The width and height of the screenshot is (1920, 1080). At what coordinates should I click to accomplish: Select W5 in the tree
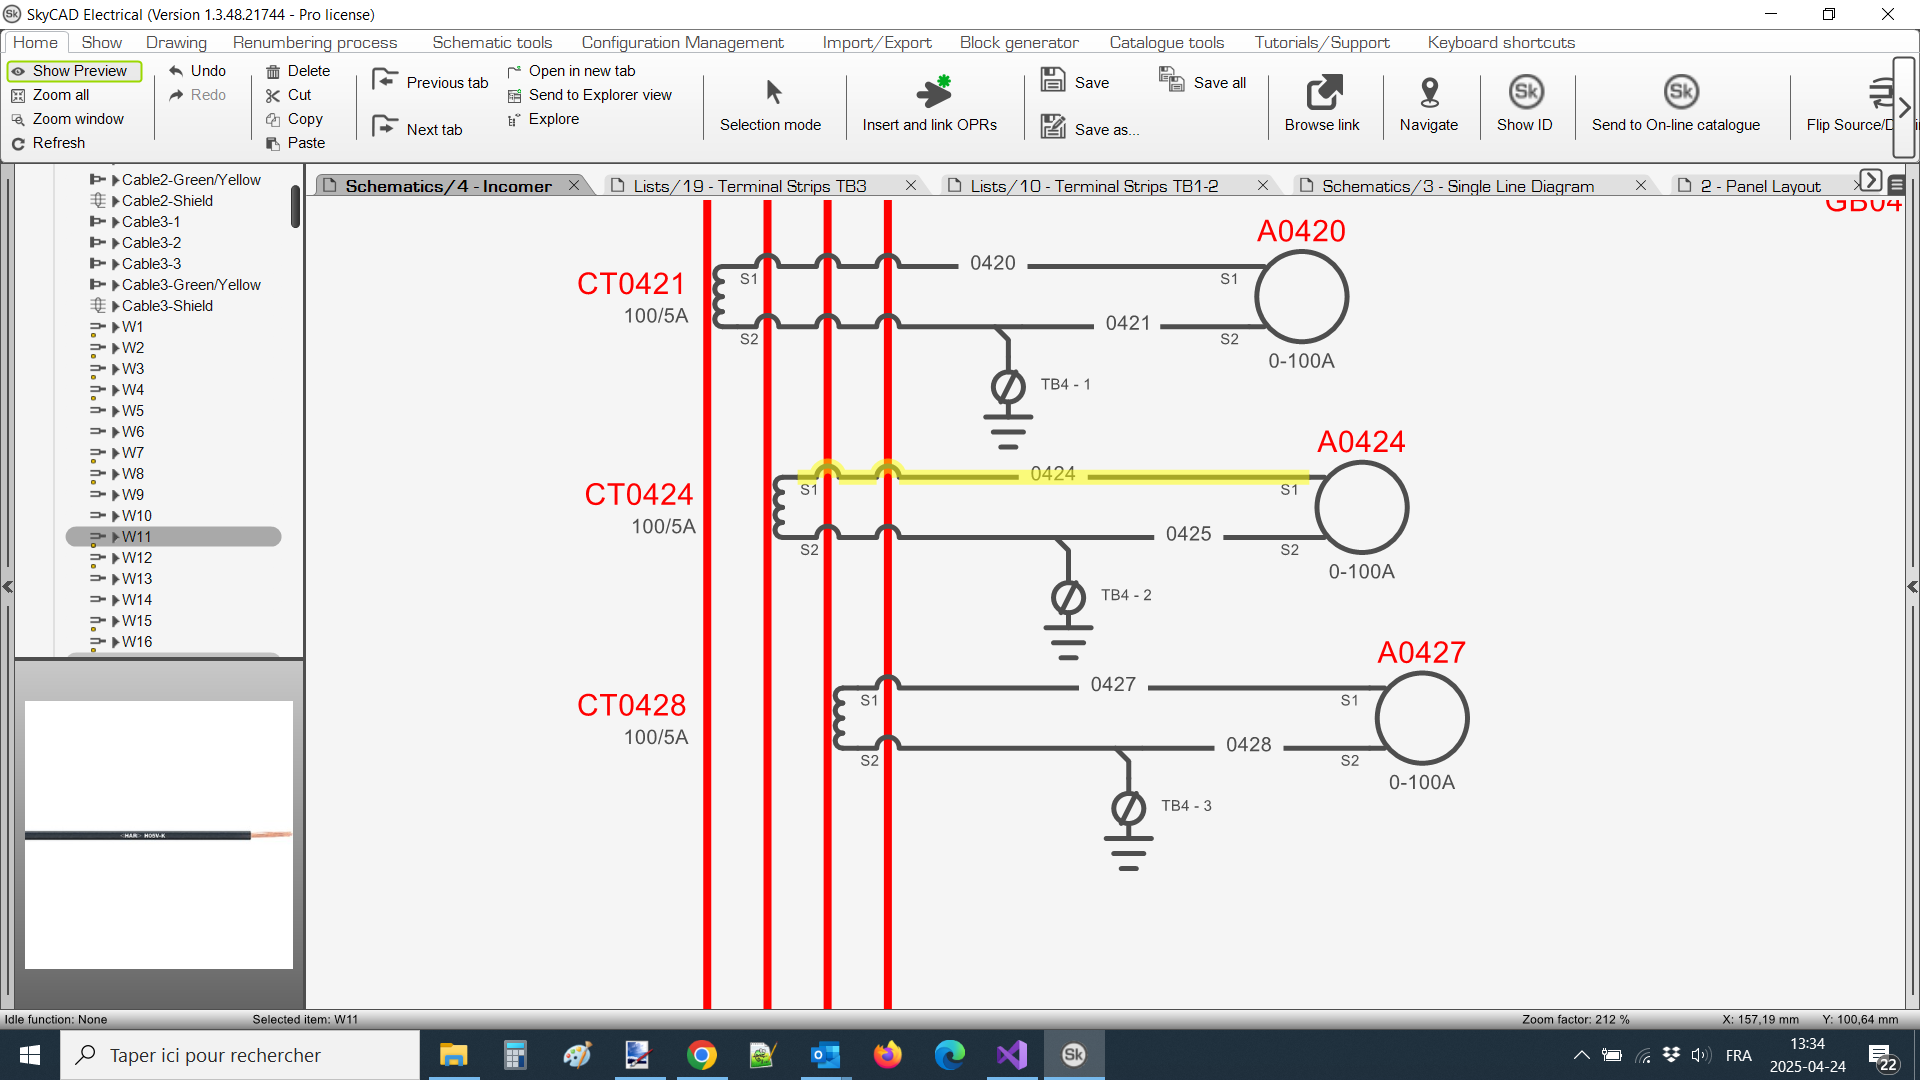coord(133,411)
